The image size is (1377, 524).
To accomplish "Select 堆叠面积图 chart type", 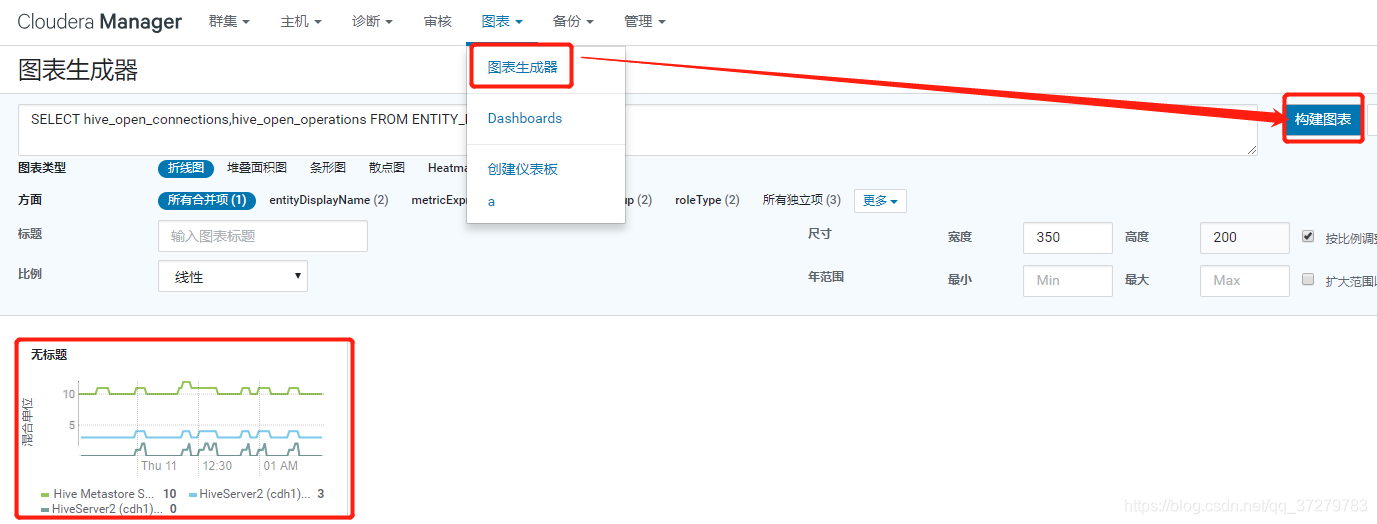I will [257, 168].
